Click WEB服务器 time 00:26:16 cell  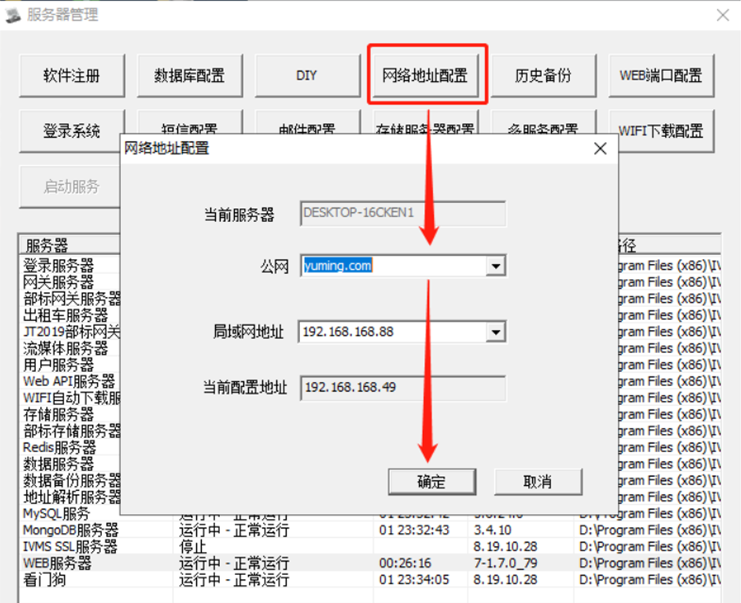pos(405,563)
